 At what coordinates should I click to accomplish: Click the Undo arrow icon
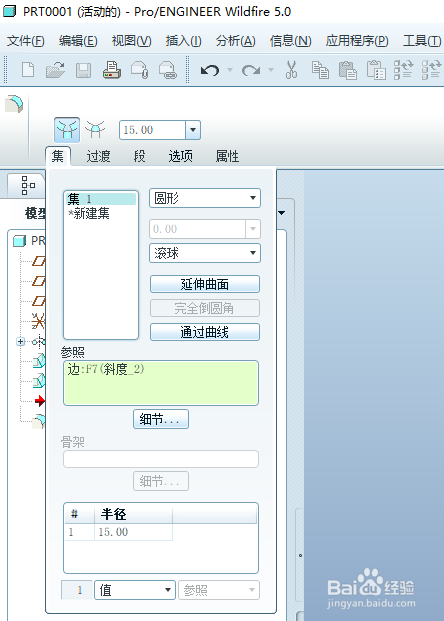tap(210, 70)
